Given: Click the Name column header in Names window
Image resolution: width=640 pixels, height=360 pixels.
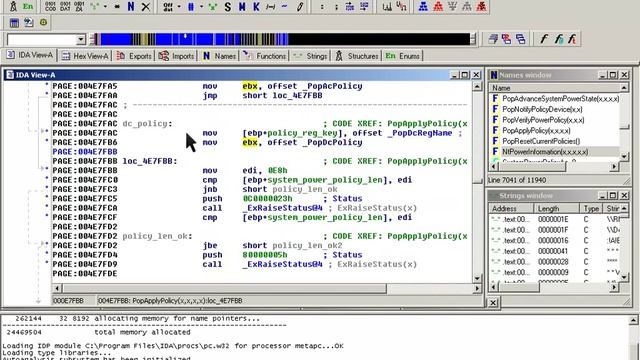Looking at the screenshot, I should click(555, 88).
